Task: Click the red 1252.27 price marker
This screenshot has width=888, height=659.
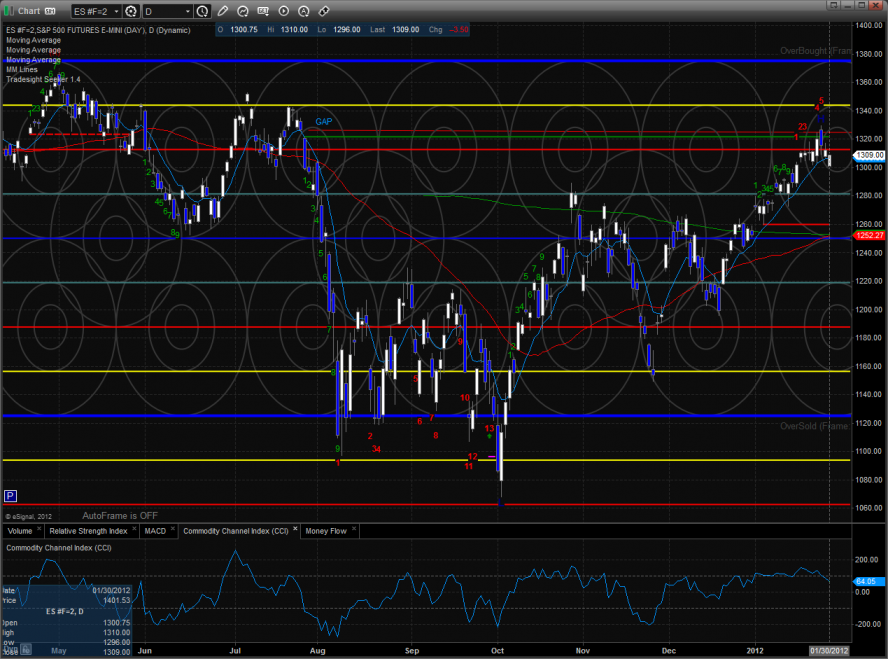Action: click(869, 236)
